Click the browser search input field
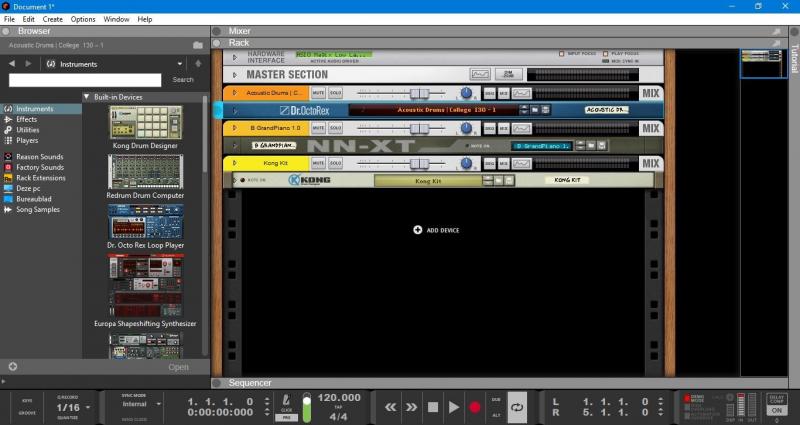 pyautogui.click(x=85, y=80)
